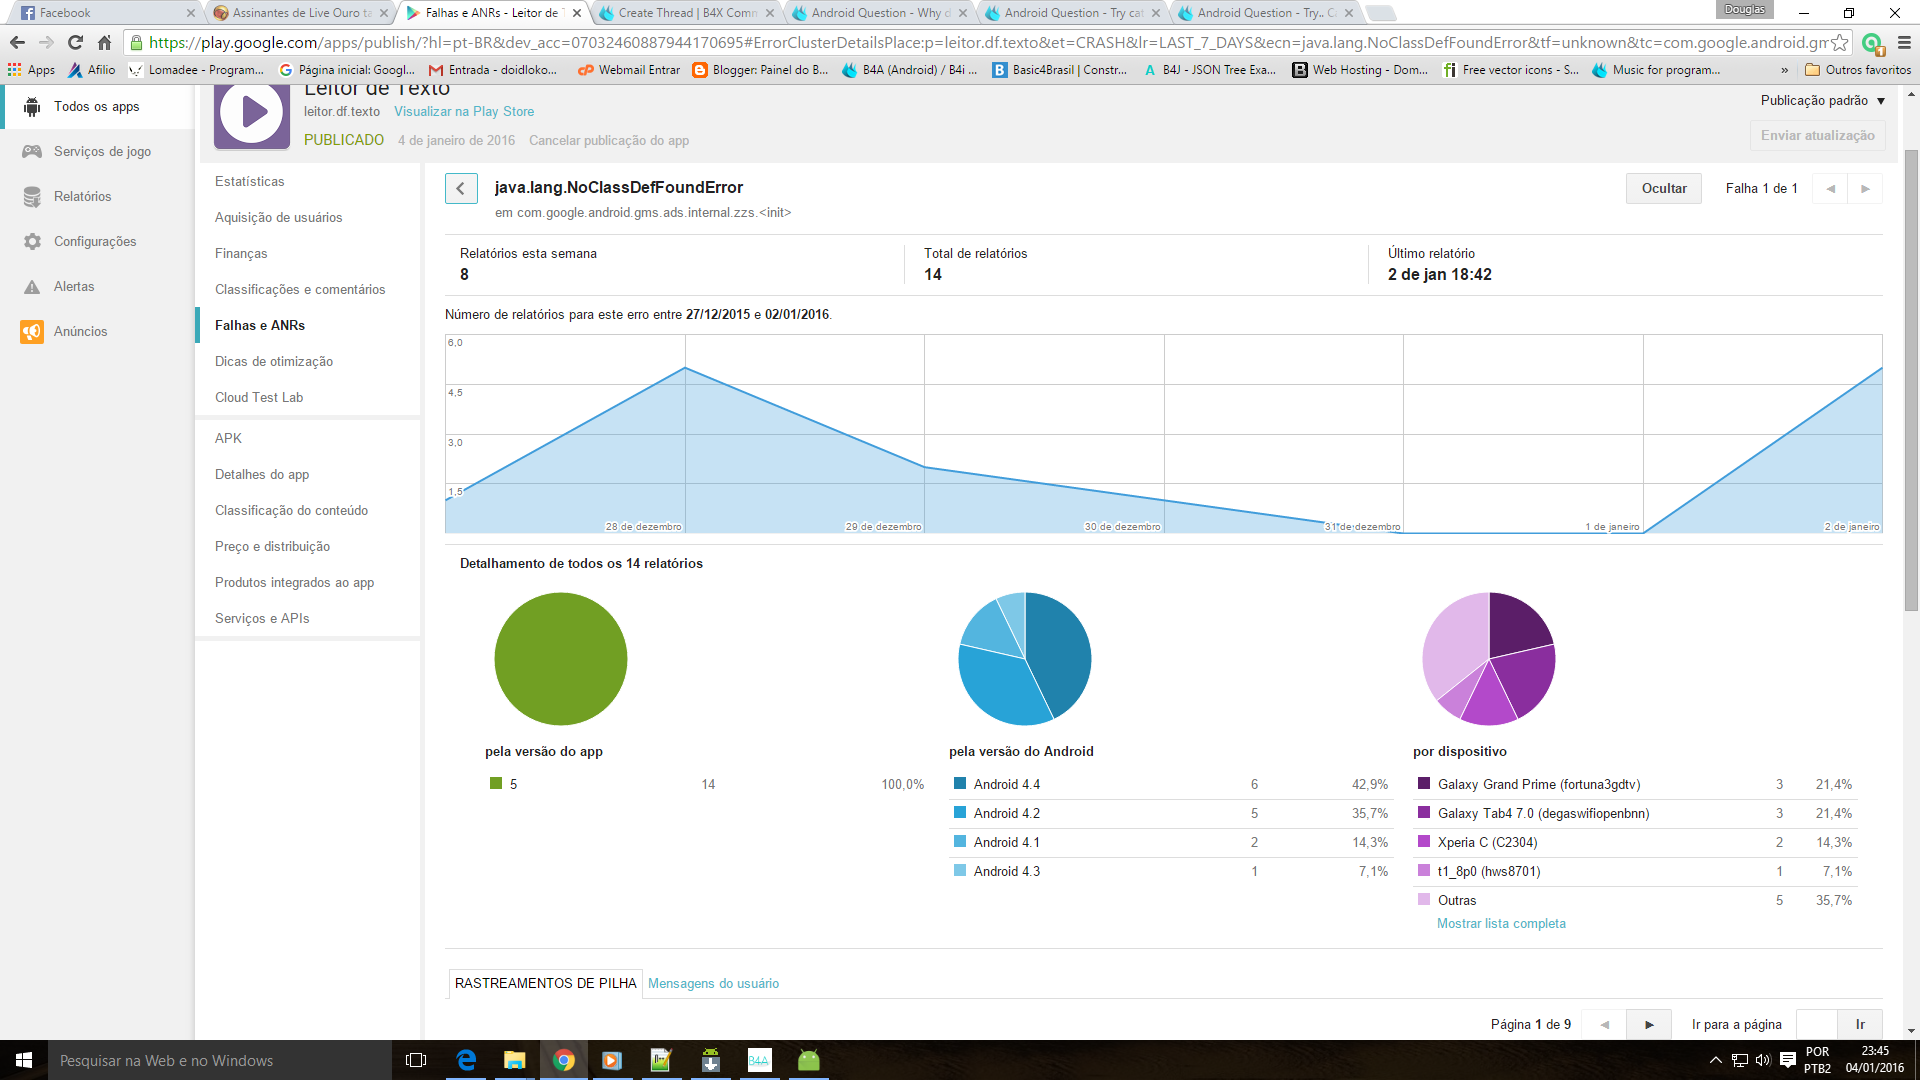Bookmark page with star icon

[1839, 42]
